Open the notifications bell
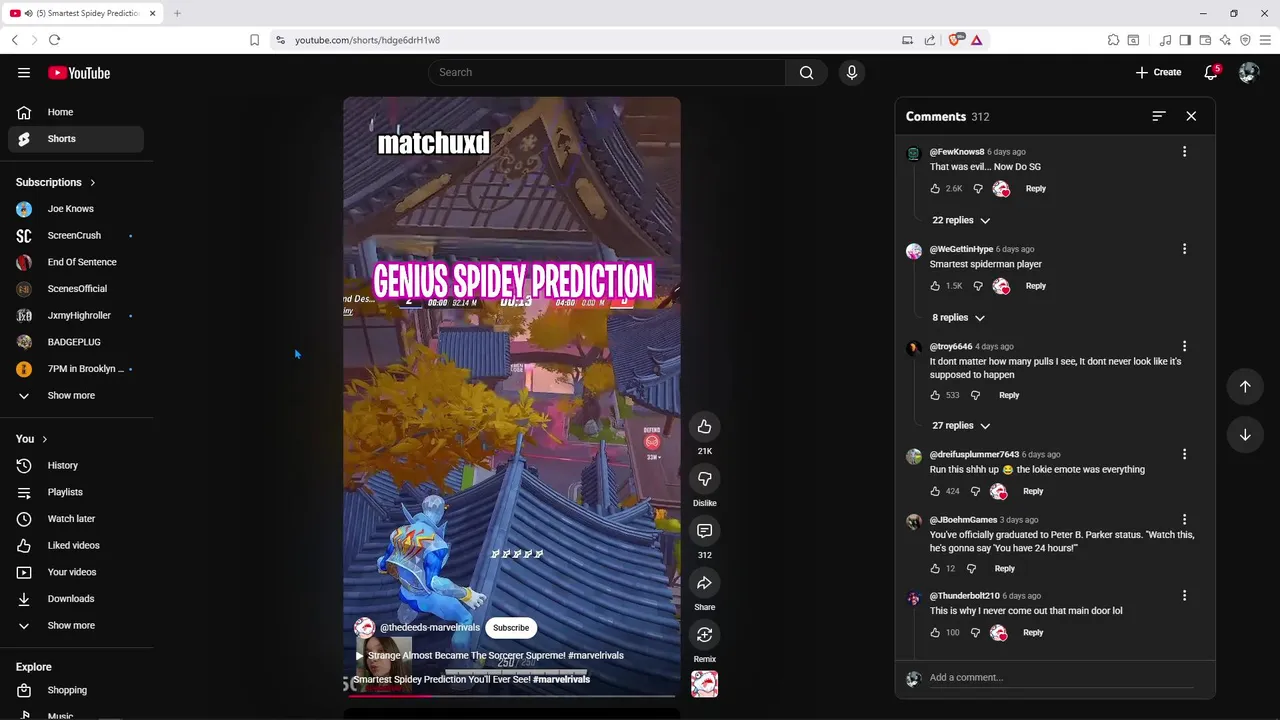Screen dimensions: 1280x720 1211,72
